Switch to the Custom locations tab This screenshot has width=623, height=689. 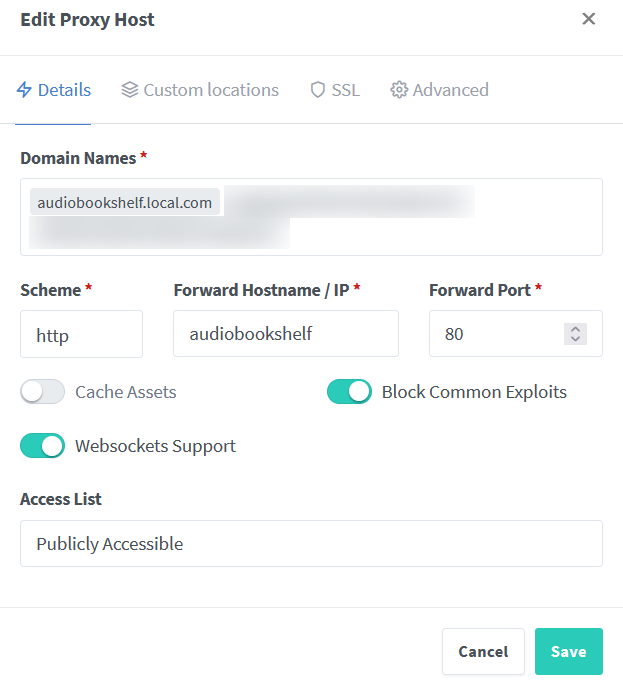(210, 90)
